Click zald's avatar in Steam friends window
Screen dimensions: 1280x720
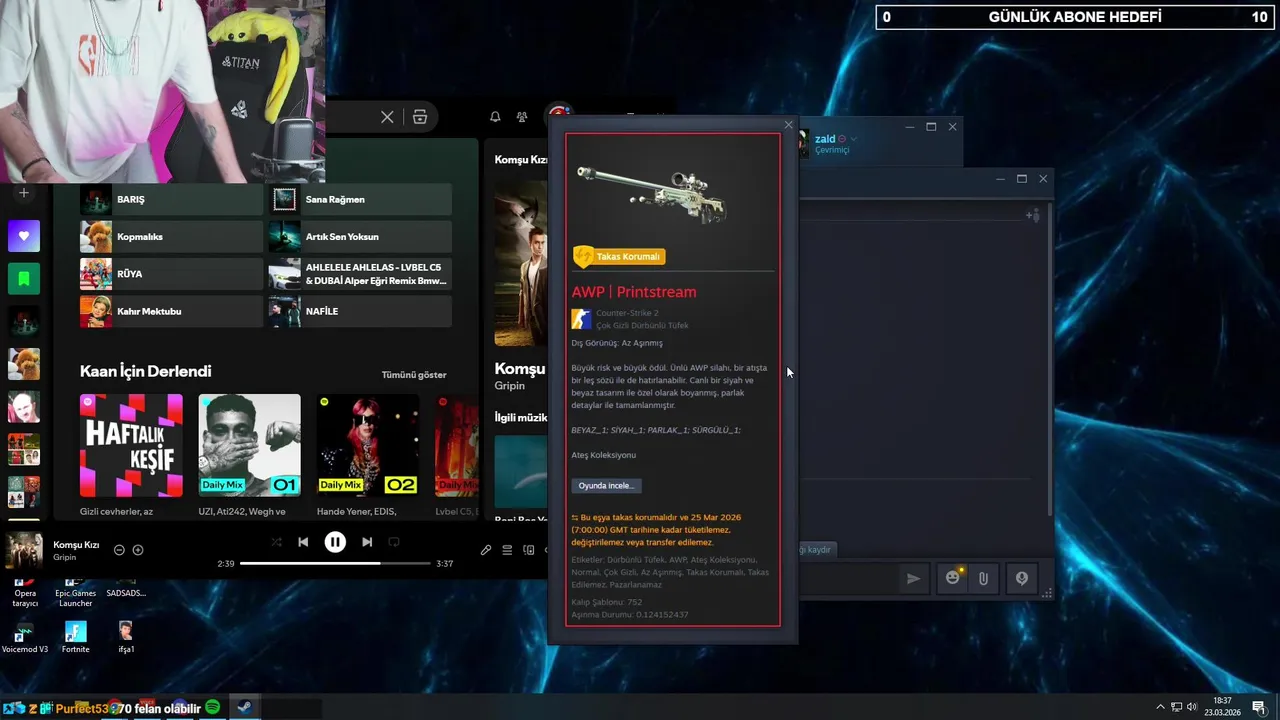click(802, 144)
